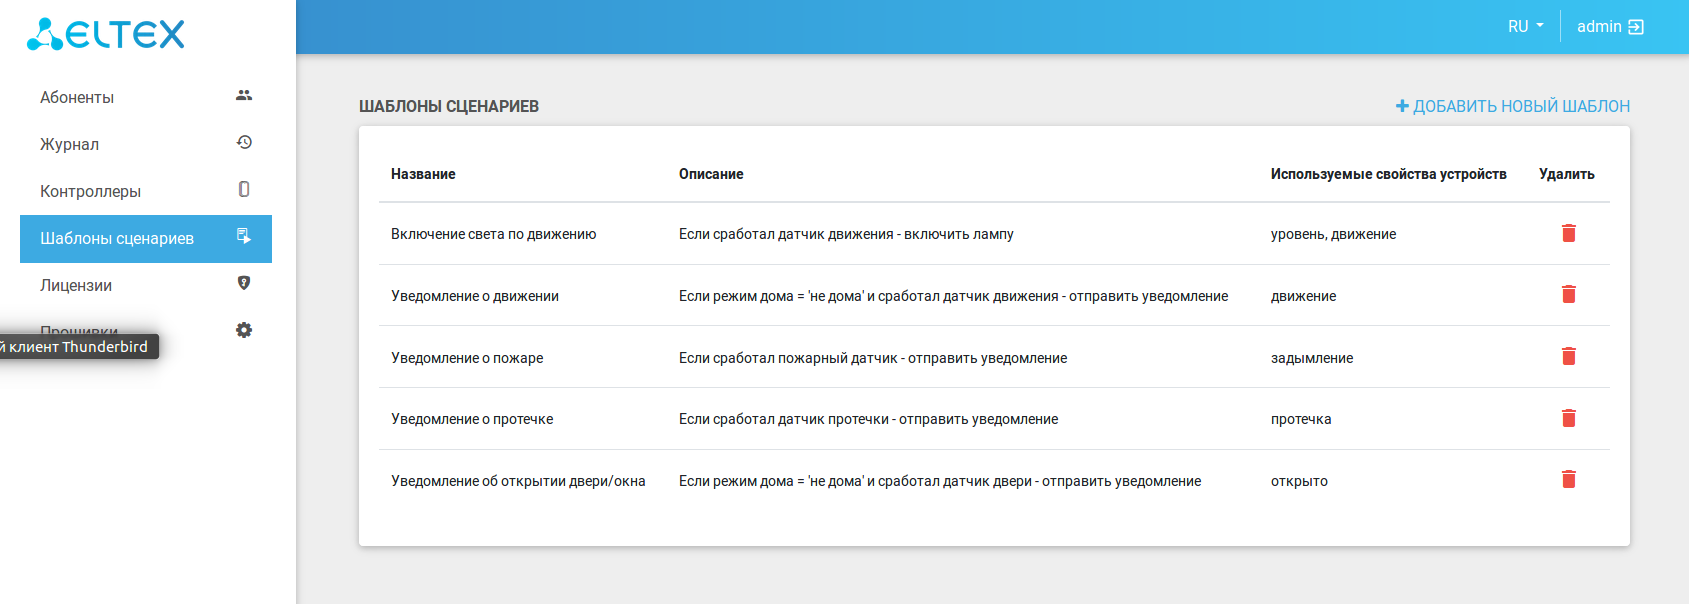Click the admin username in header
Viewport: 1689px width, 604px height.
(1598, 27)
